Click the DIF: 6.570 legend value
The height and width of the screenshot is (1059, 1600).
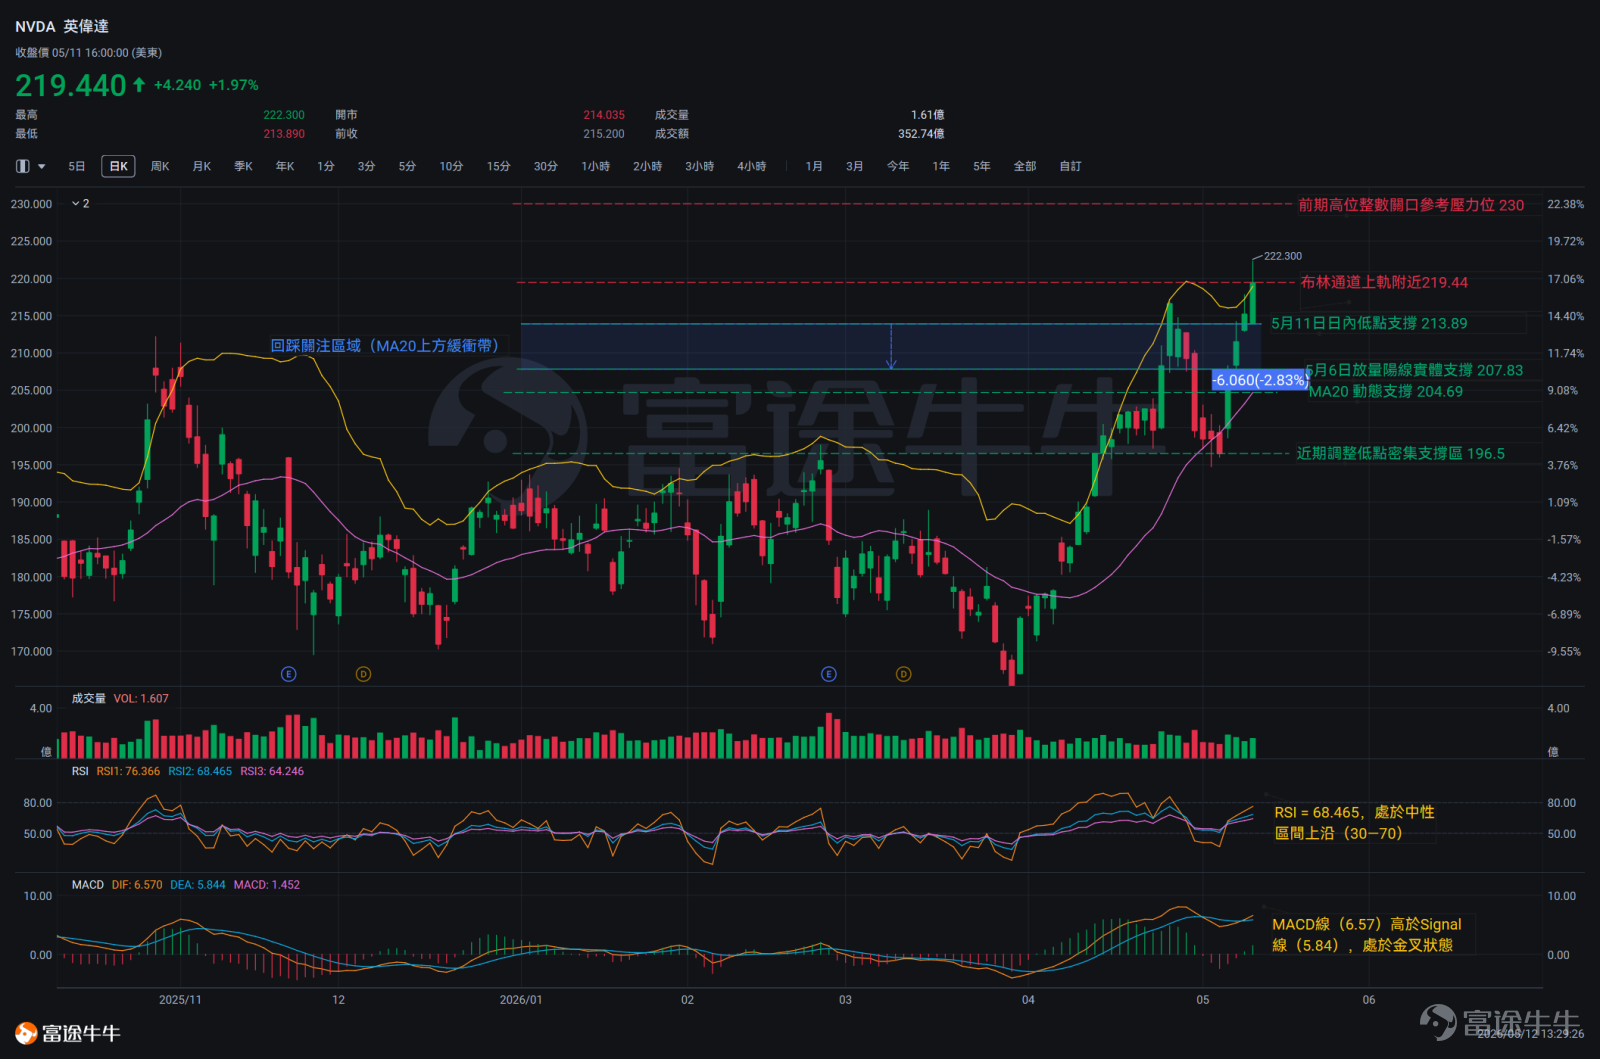(x=137, y=885)
